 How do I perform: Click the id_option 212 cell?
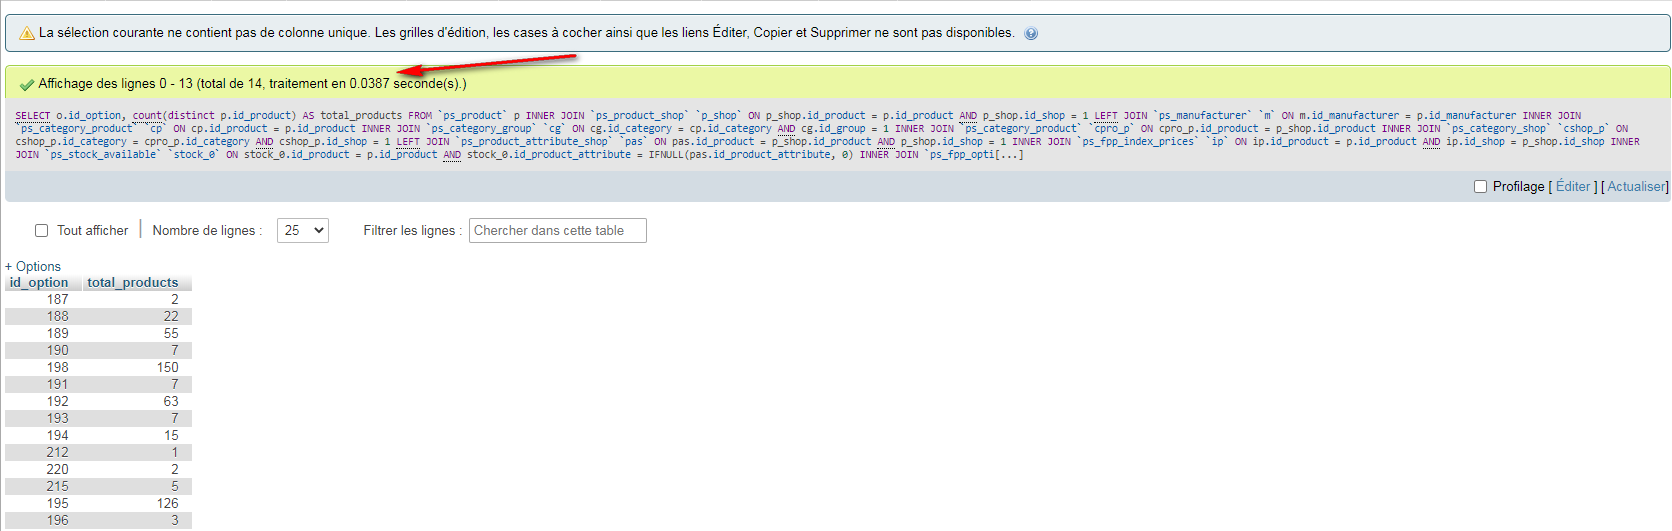coord(58,452)
